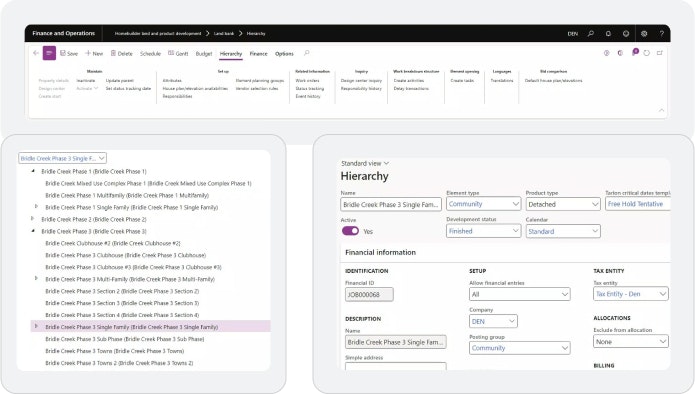Switch to the Budget tab
The height and width of the screenshot is (394, 695).
coord(204,54)
